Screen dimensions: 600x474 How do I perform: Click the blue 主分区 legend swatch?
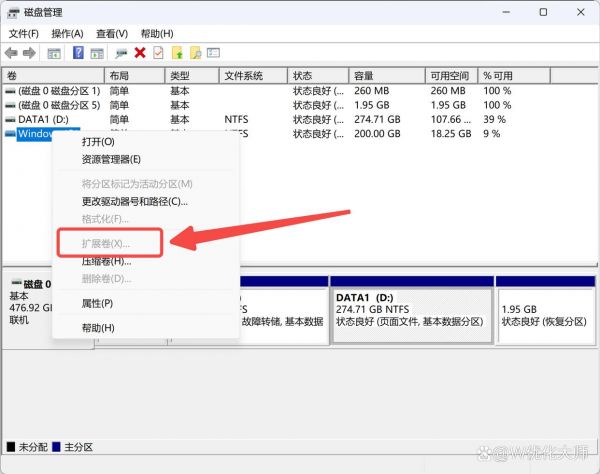(x=56, y=447)
